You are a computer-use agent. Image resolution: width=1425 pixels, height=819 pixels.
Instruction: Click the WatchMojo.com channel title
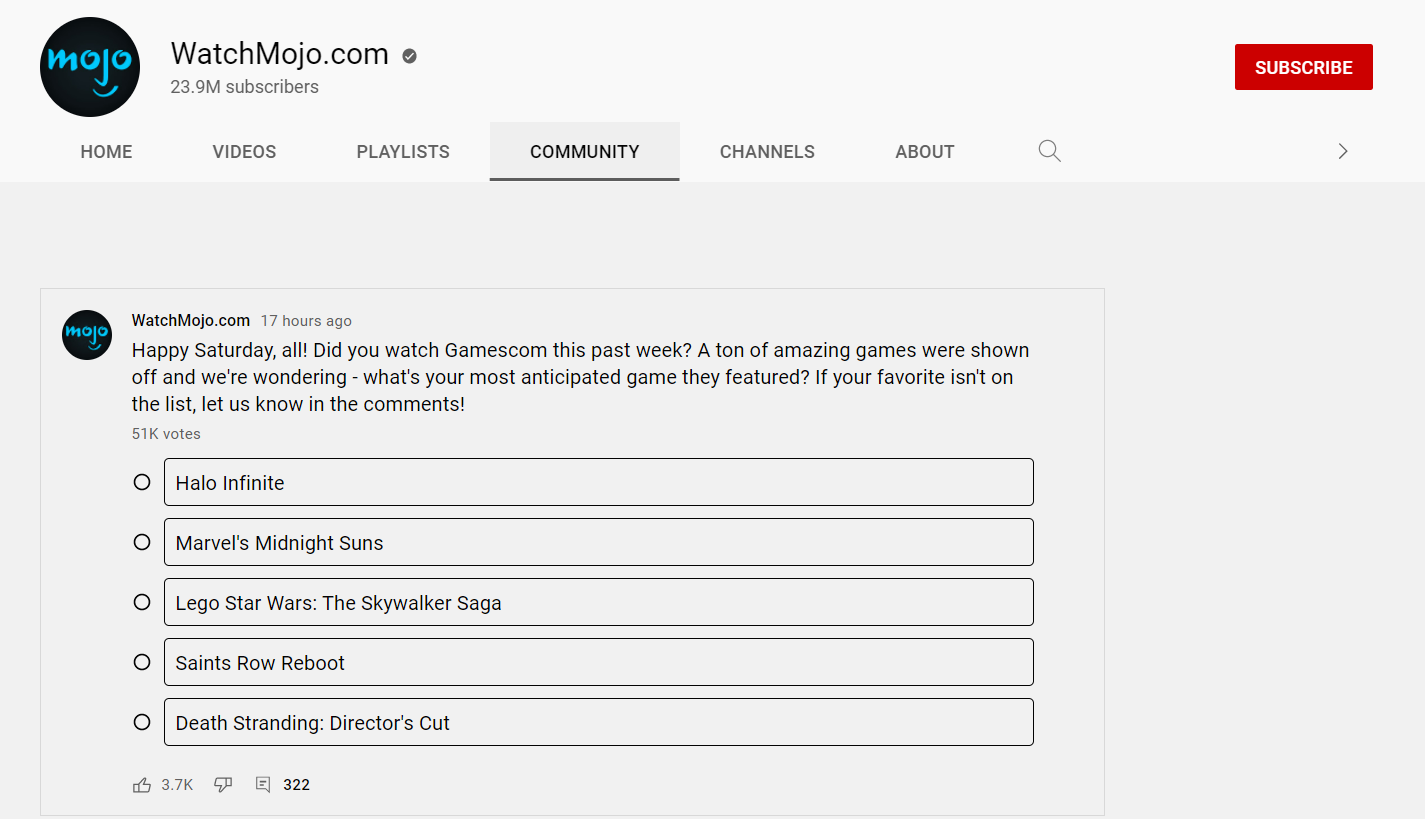(x=280, y=53)
